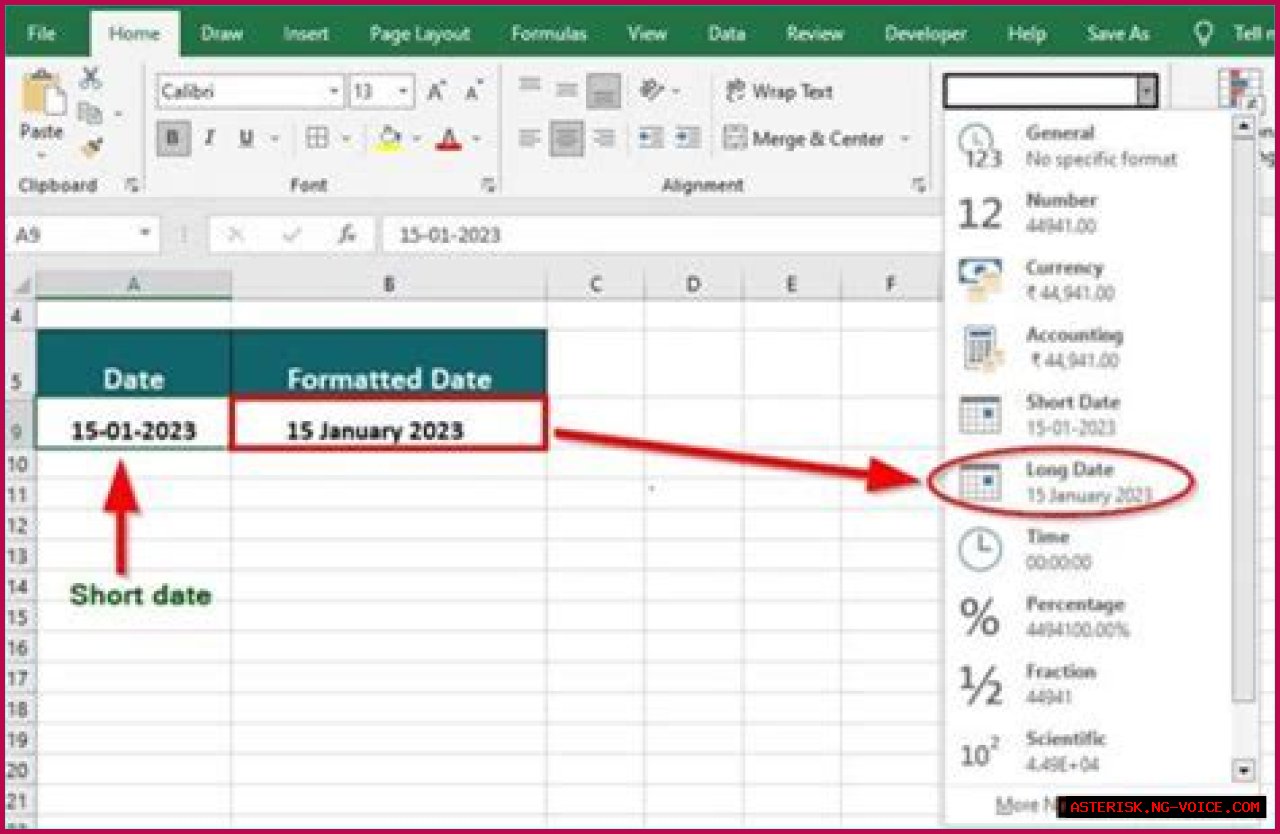1280x834 pixels.
Task: Toggle Wrap Text
Action: 781,92
